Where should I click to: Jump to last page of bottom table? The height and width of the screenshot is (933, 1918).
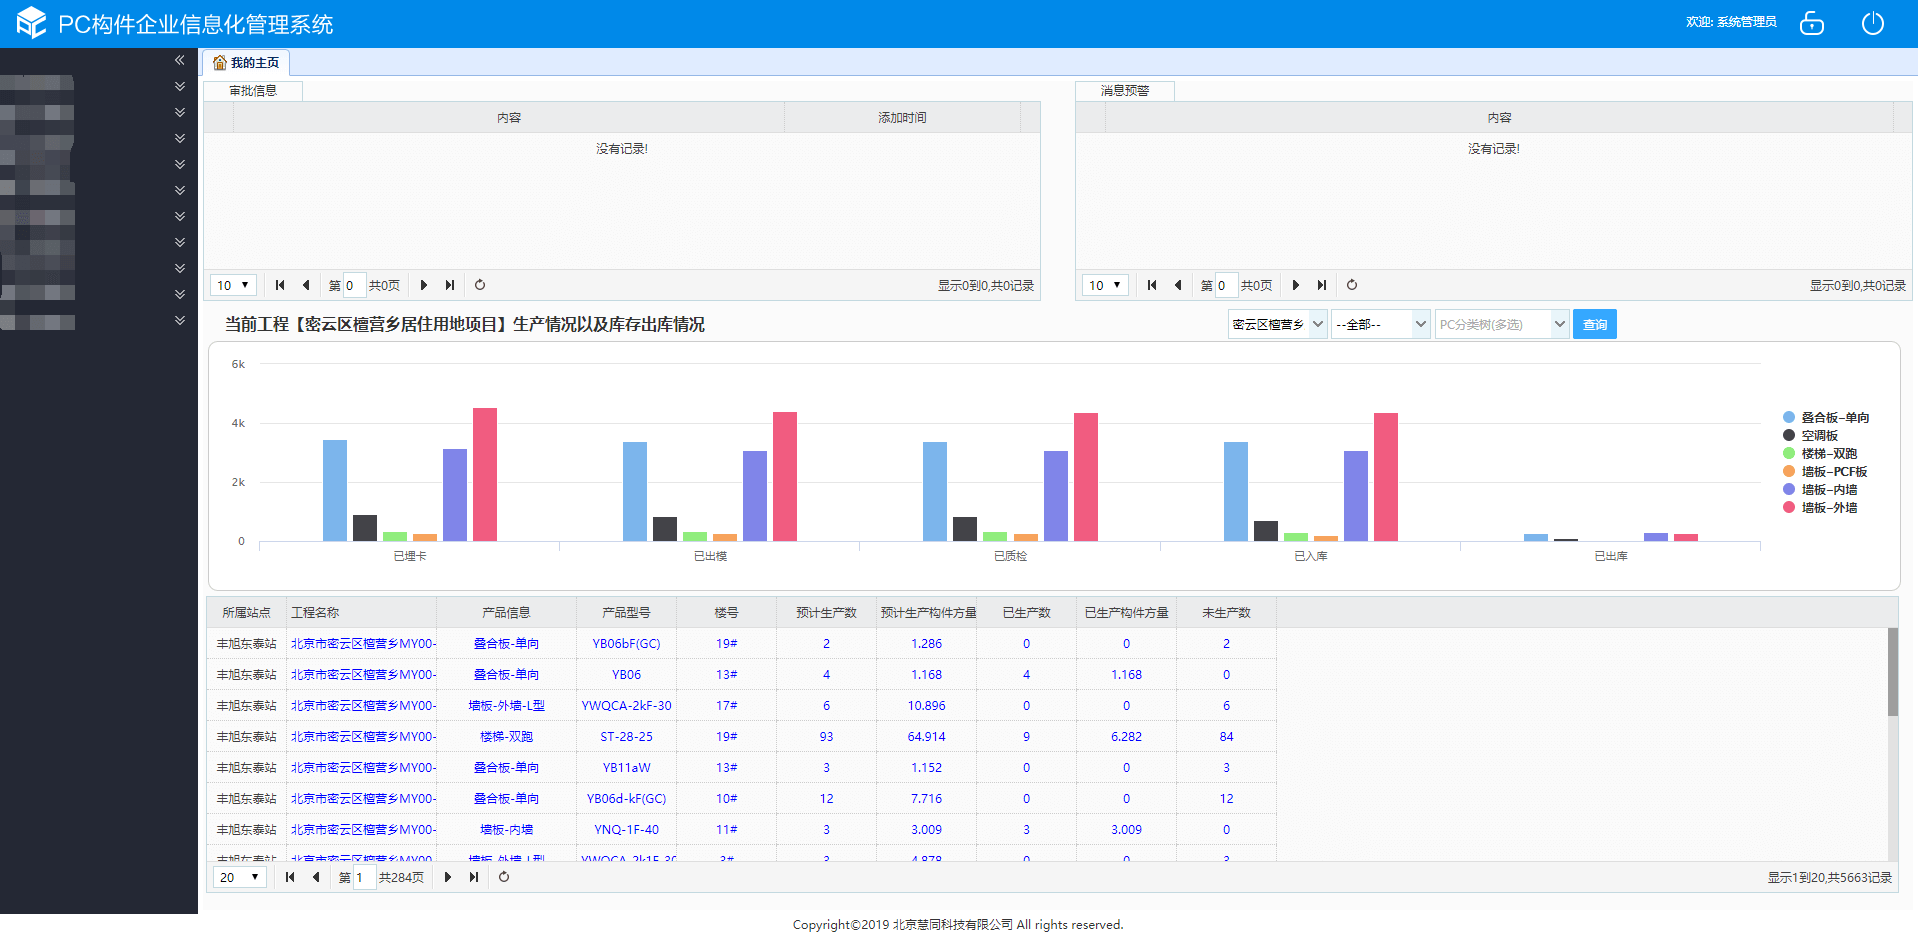(x=474, y=877)
